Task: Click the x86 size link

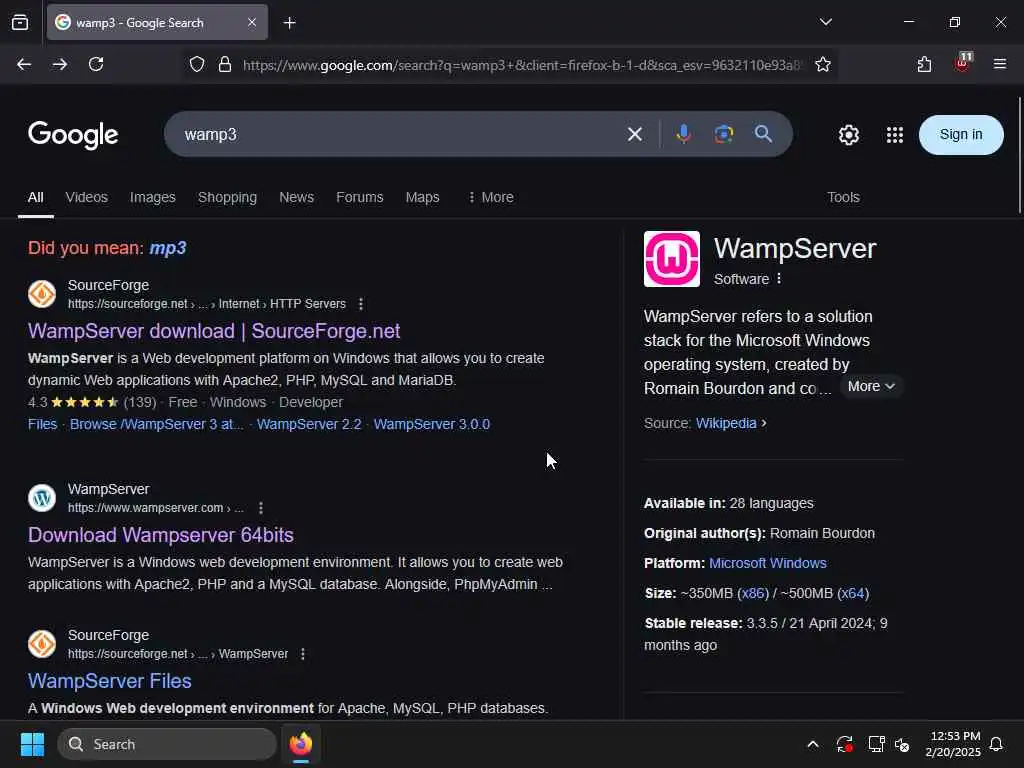Action: tap(753, 593)
